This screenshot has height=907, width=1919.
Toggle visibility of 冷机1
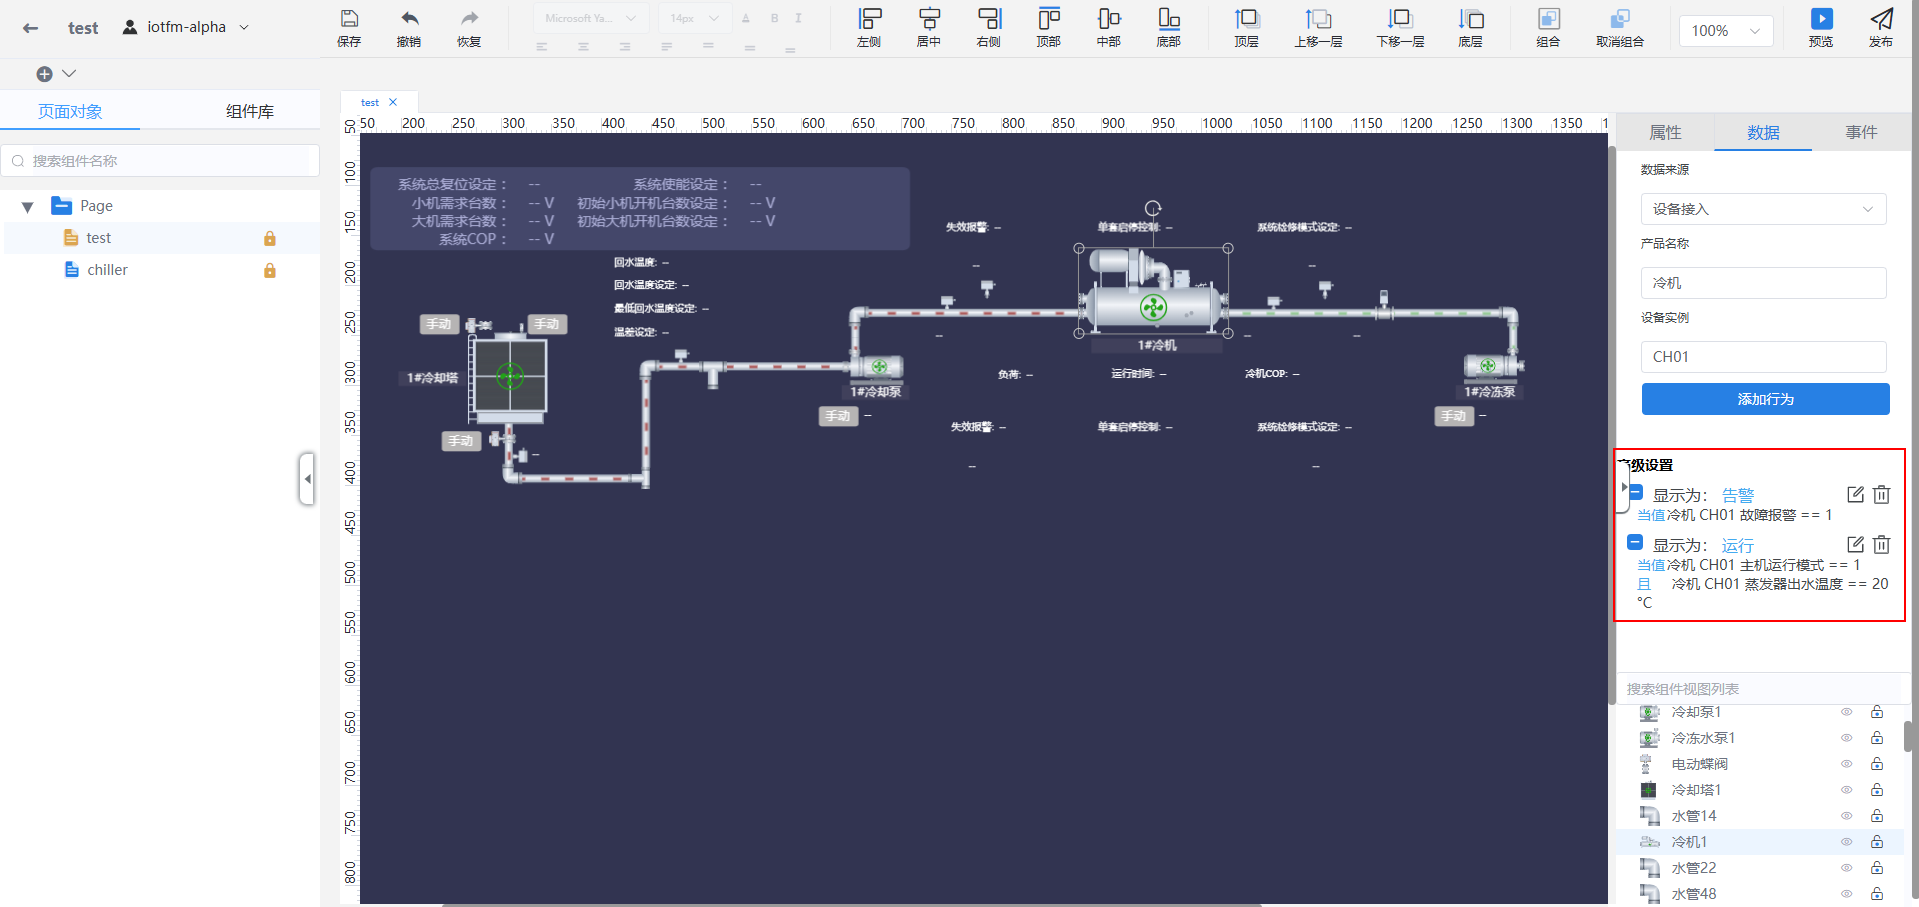pyautogui.click(x=1847, y=842)
